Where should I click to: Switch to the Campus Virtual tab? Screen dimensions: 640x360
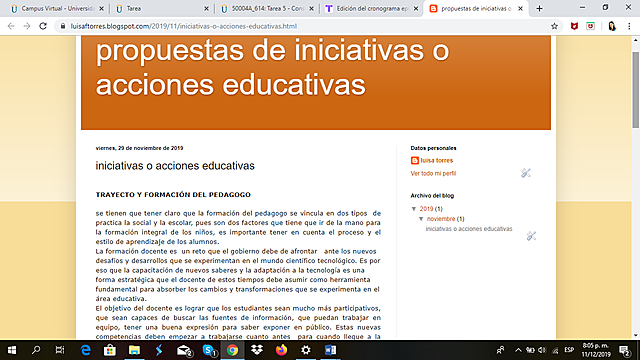coord(57,9)
